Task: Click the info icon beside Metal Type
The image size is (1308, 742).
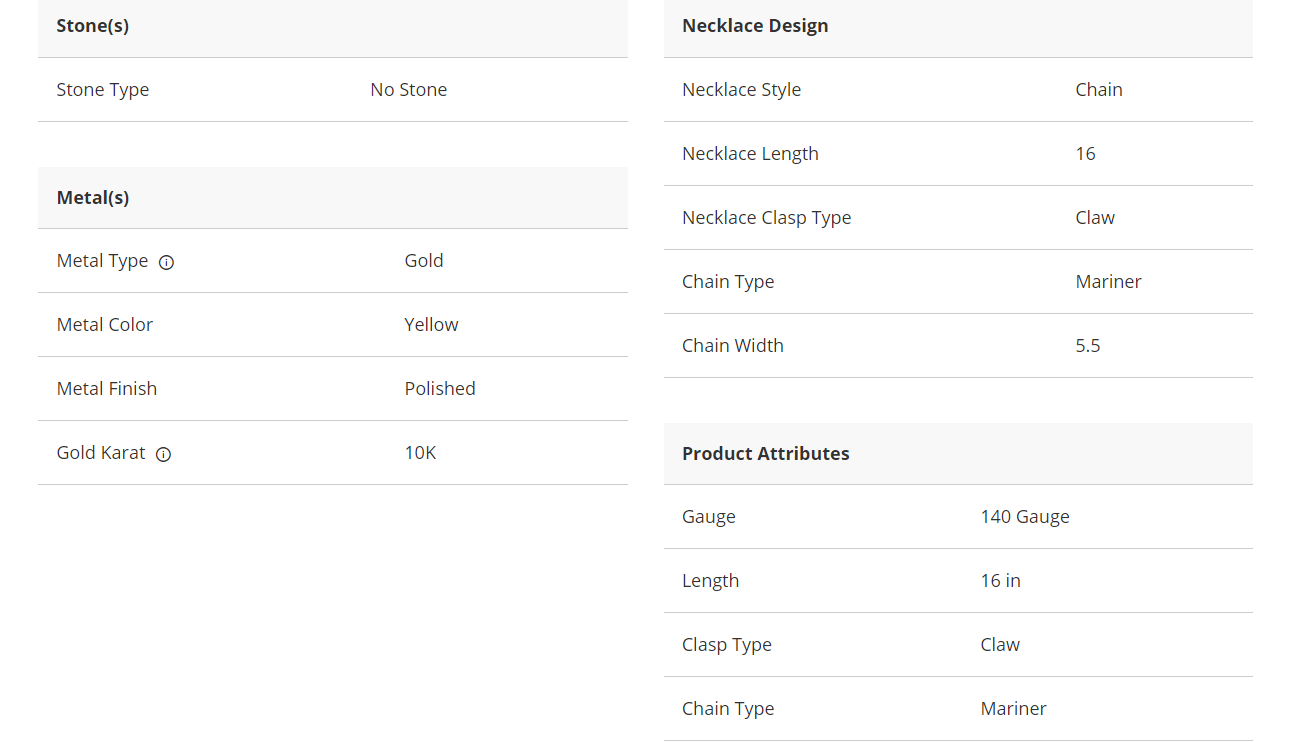Action: click(x=167, y=262)
